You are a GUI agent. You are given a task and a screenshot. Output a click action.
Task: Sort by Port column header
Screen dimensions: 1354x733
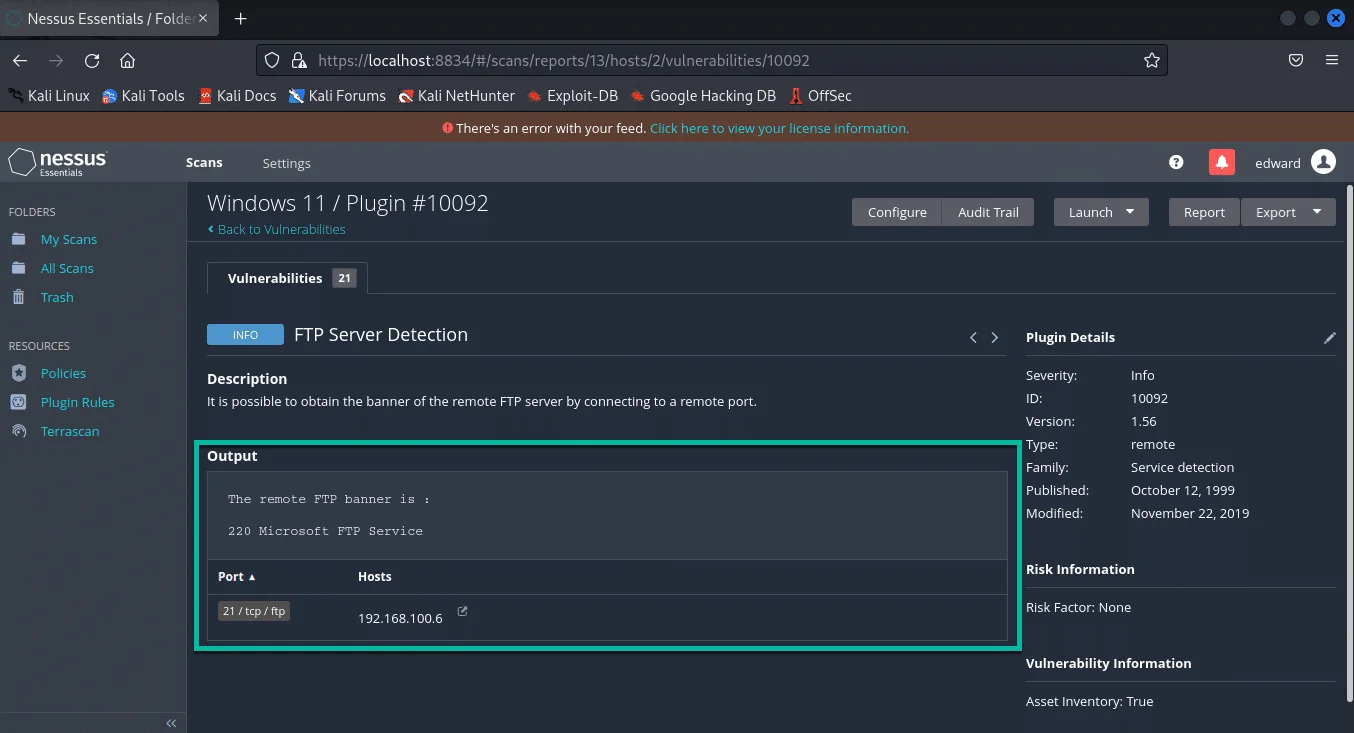click(237, 577)
